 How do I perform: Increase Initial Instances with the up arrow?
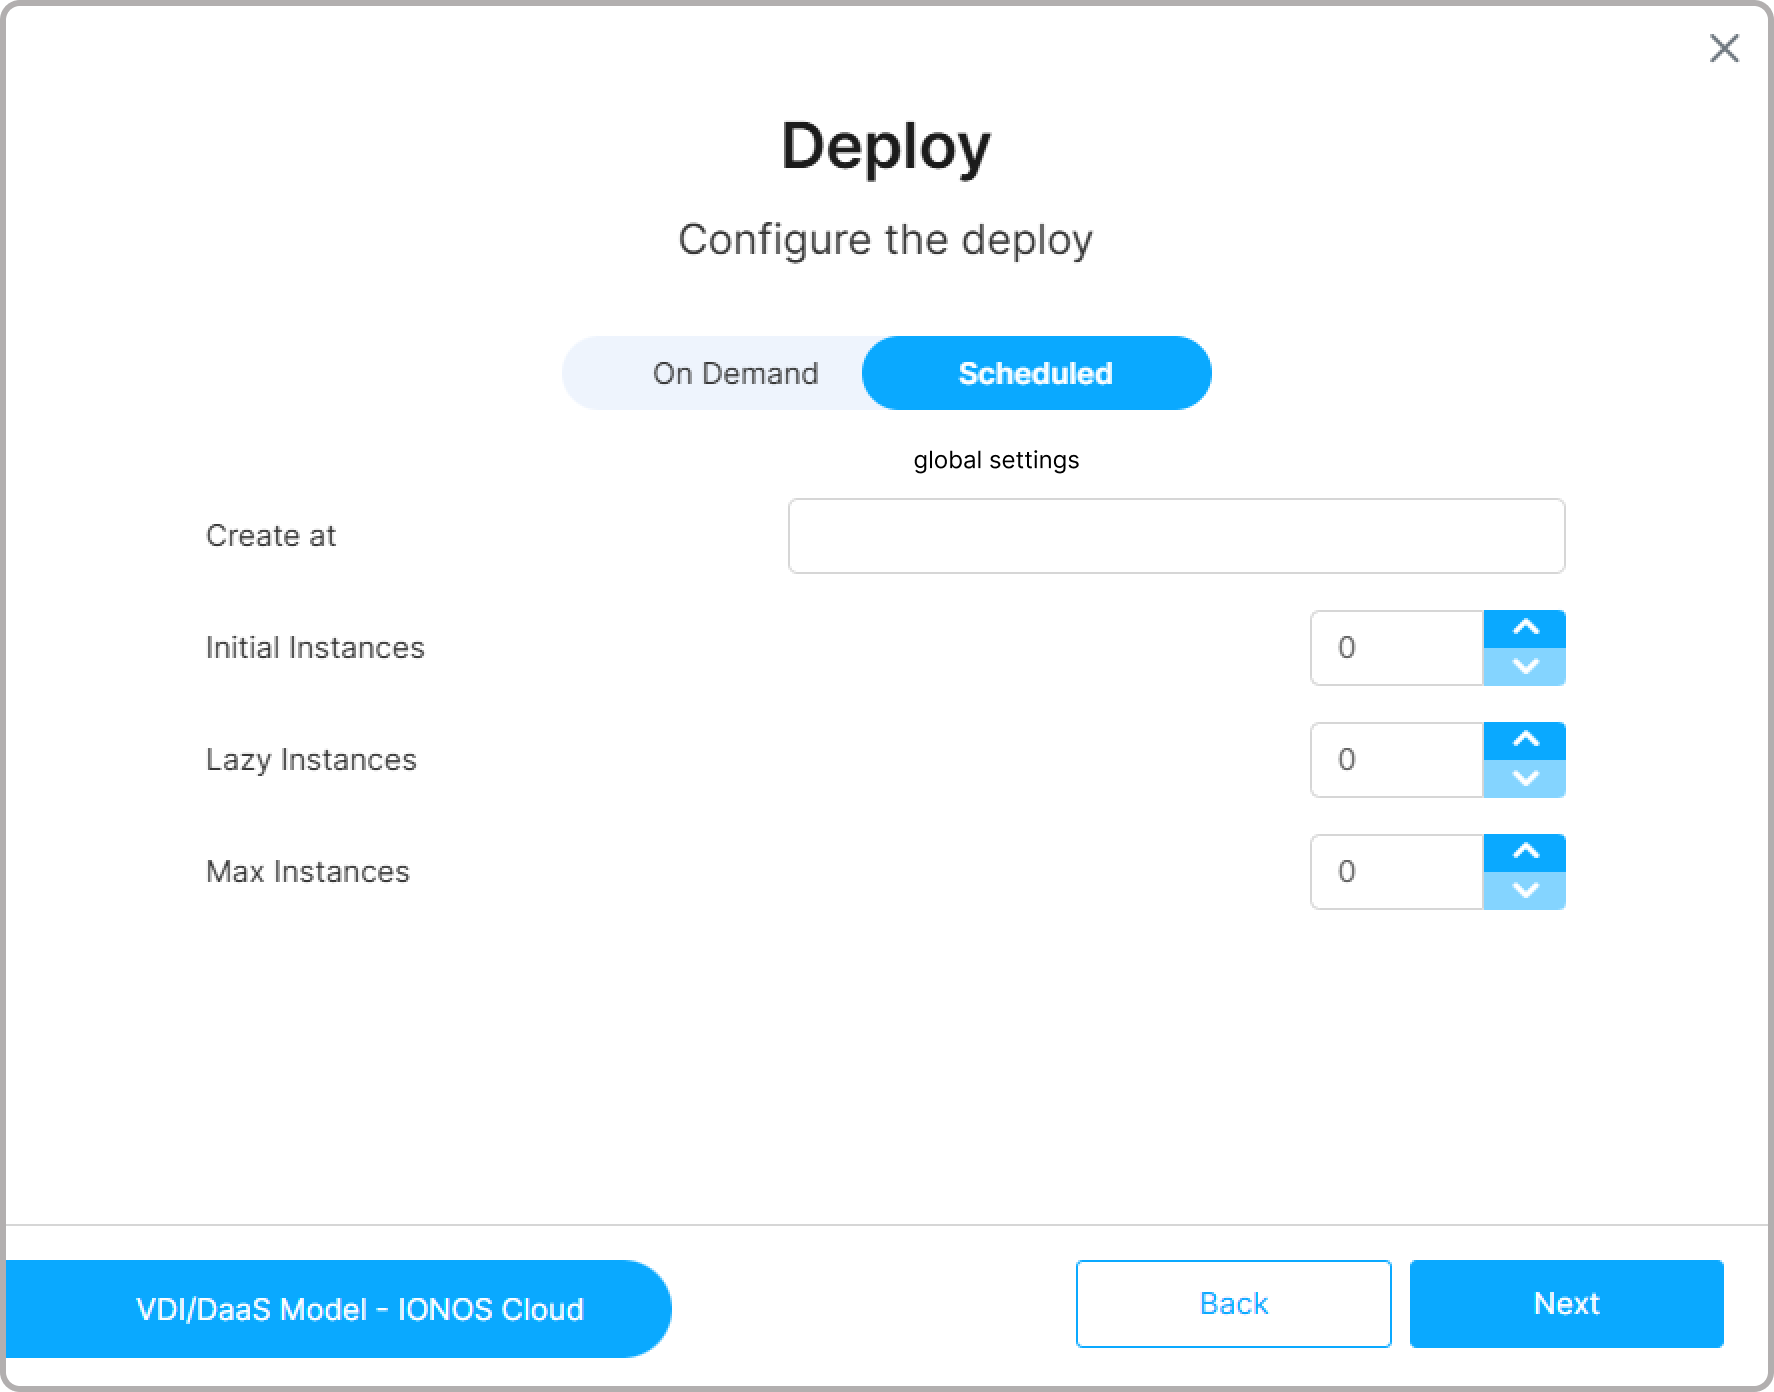click(1524, 629)
